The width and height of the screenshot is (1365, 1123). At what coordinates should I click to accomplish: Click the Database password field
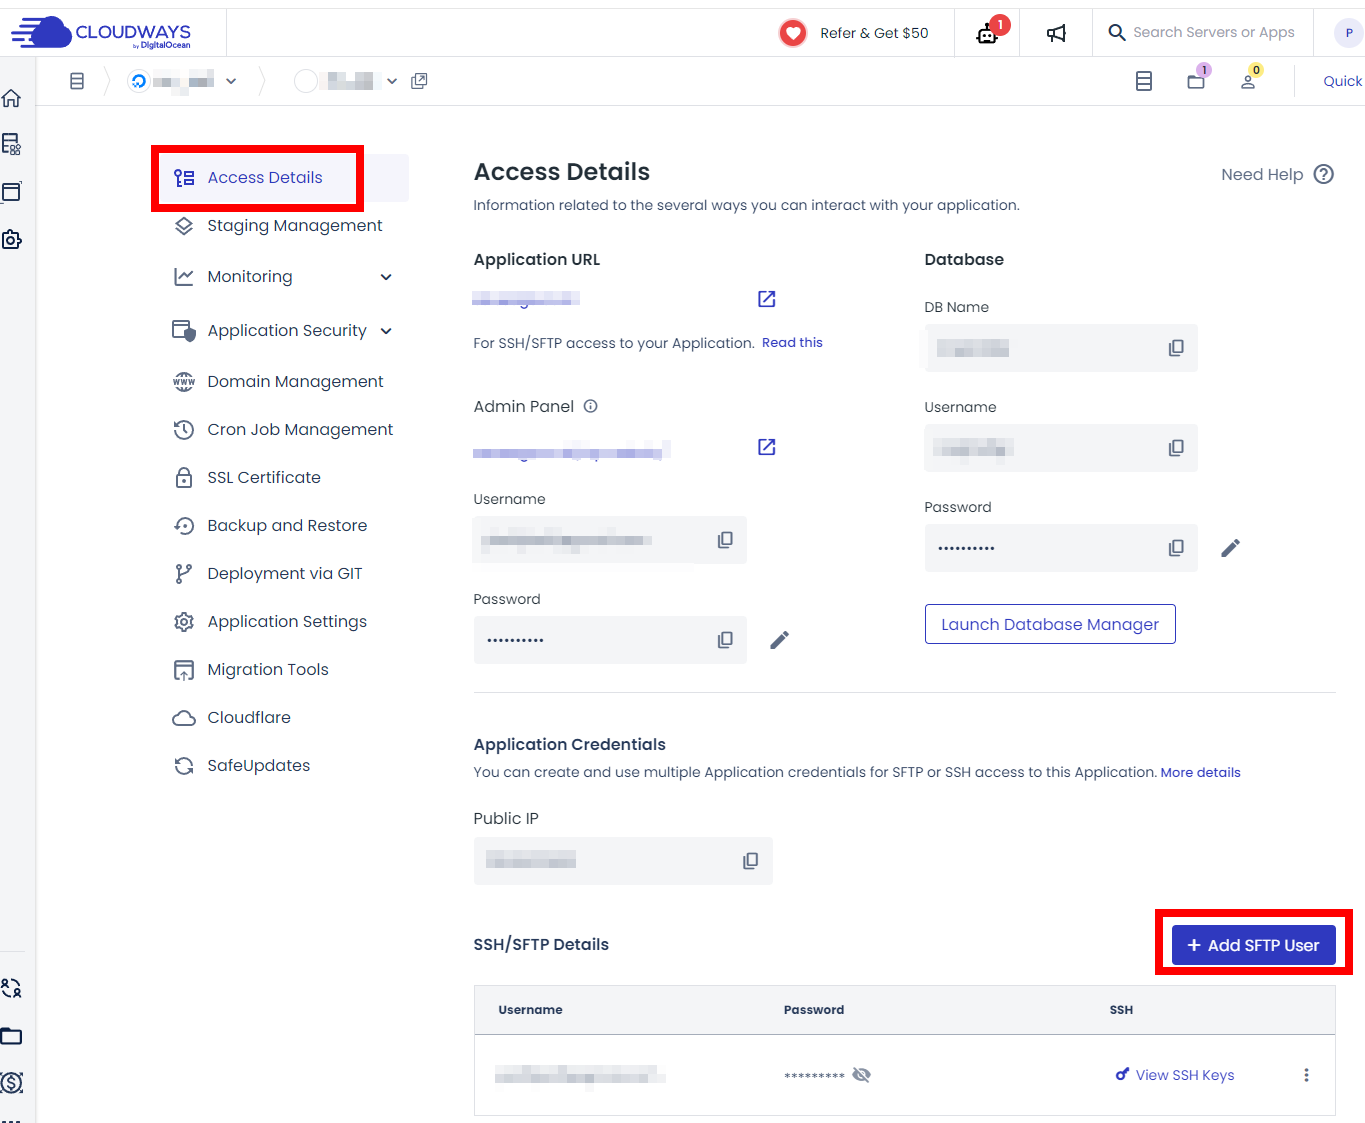pos(1061,548)
